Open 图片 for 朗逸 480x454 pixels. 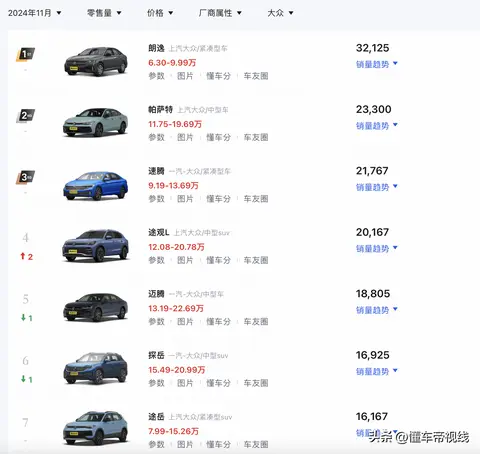(185, 76)
